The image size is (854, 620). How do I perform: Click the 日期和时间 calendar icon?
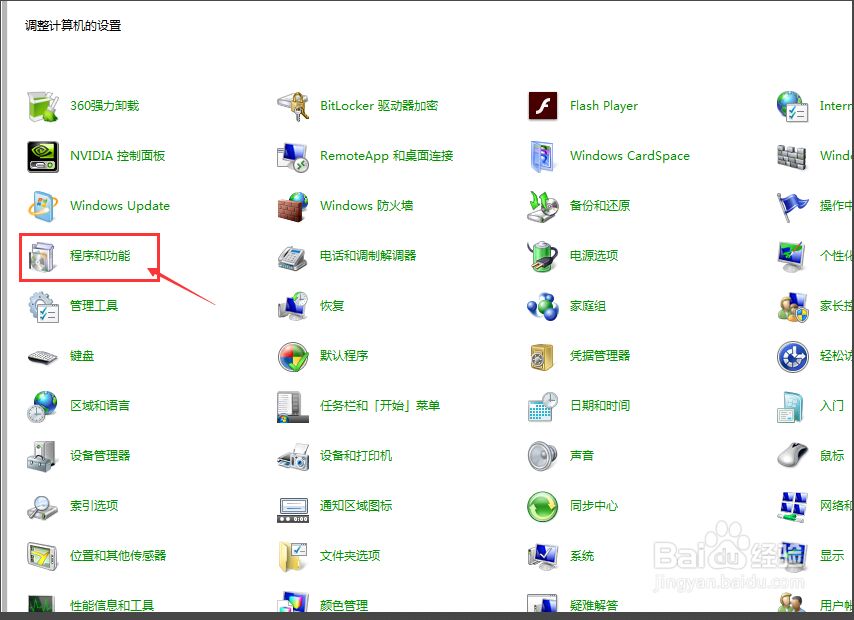(x=542, y=406)
